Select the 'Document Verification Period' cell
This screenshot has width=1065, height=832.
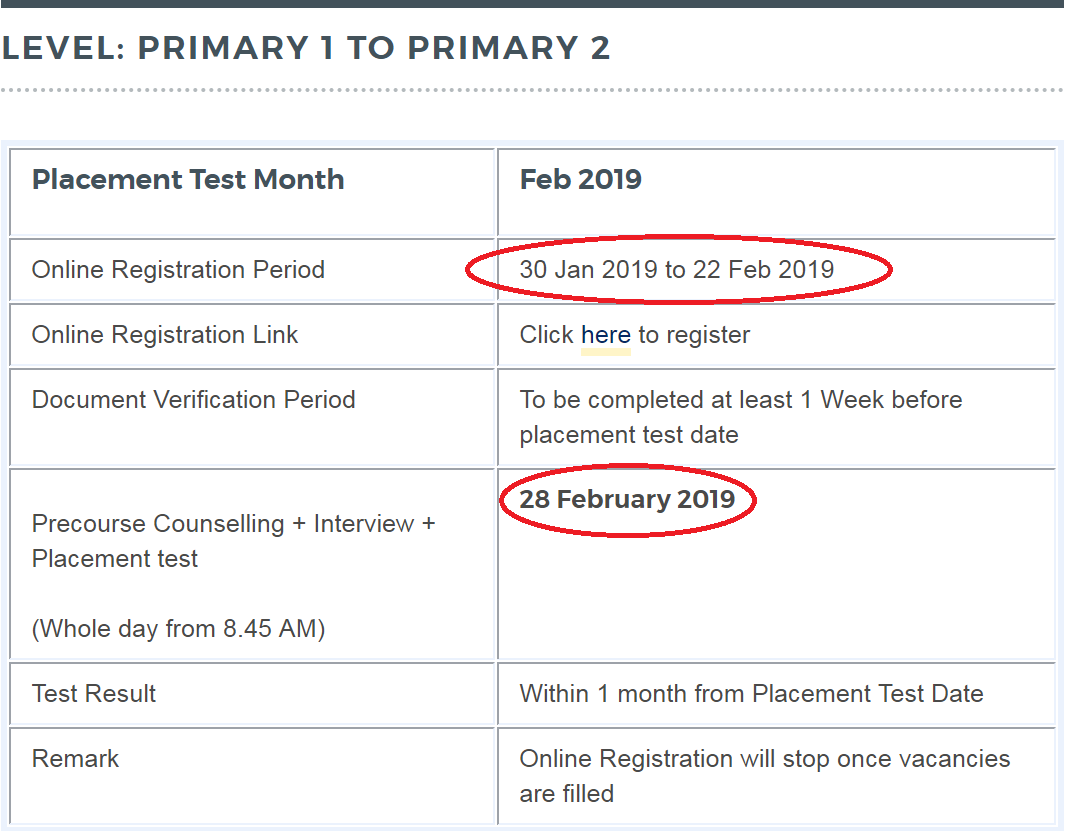pyautogui.click(x=252, y=417)
